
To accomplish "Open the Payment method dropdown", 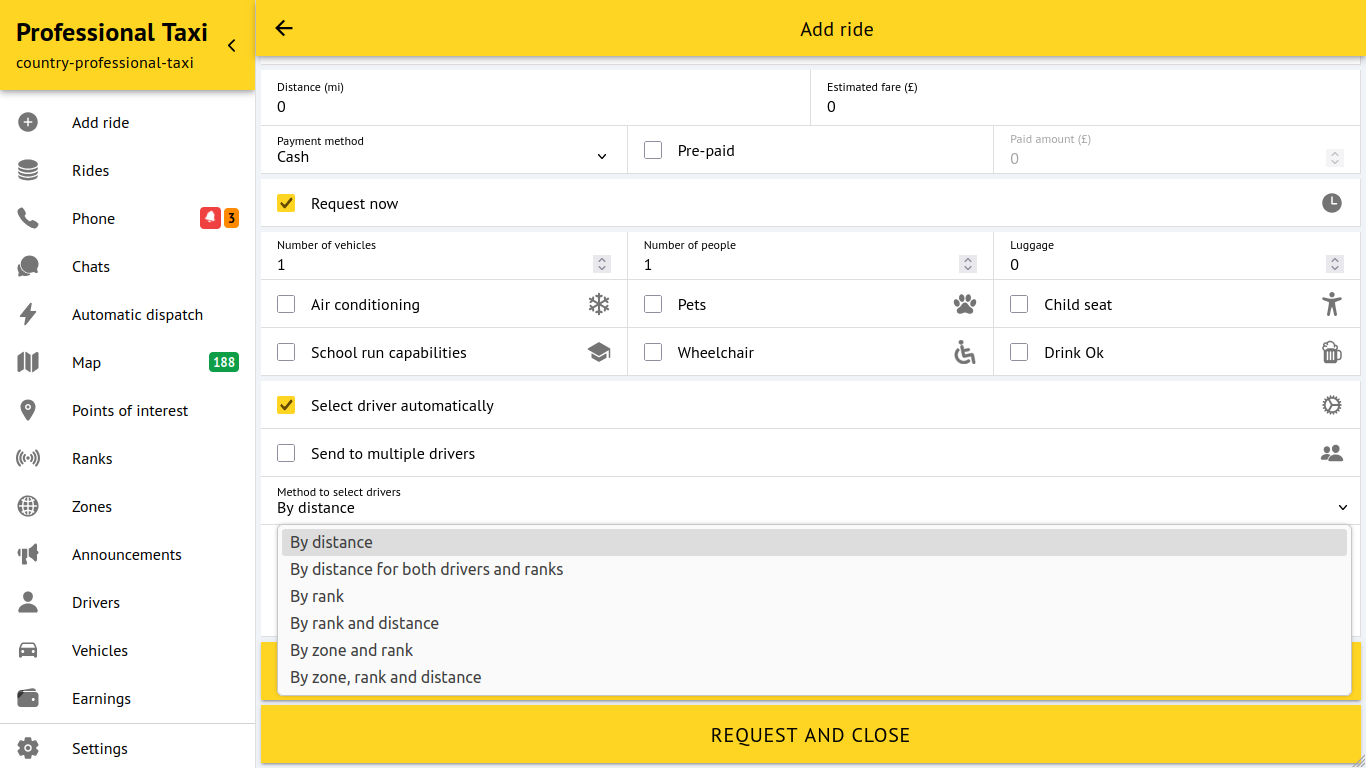I will 443,150.
